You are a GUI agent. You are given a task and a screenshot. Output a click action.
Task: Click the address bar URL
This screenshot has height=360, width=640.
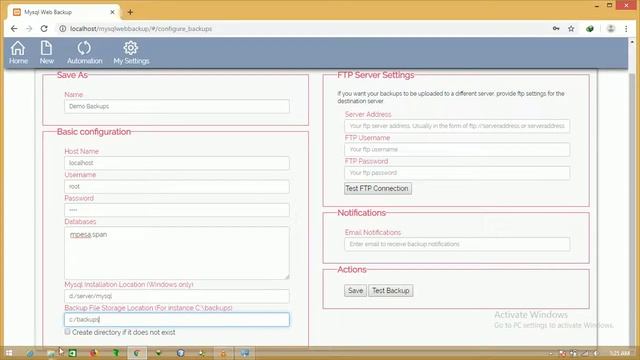[x=141, y=29]
